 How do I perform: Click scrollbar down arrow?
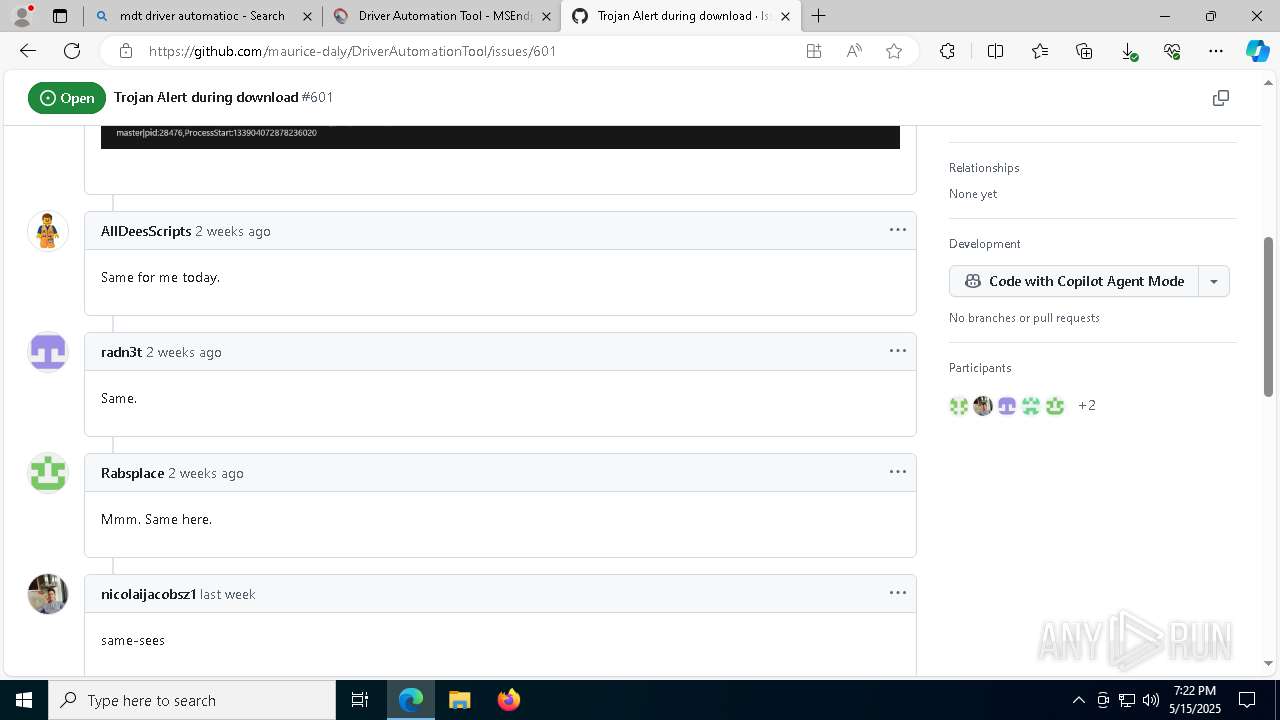(x=1268, y=663)
